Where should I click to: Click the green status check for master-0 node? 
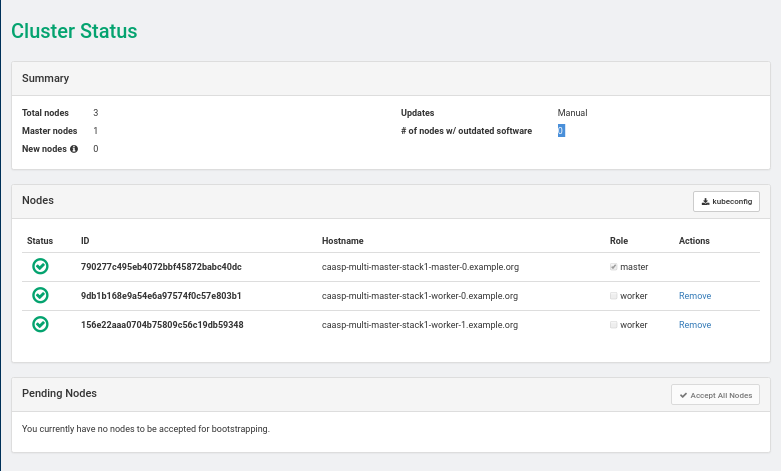click(x=40, y=267)
